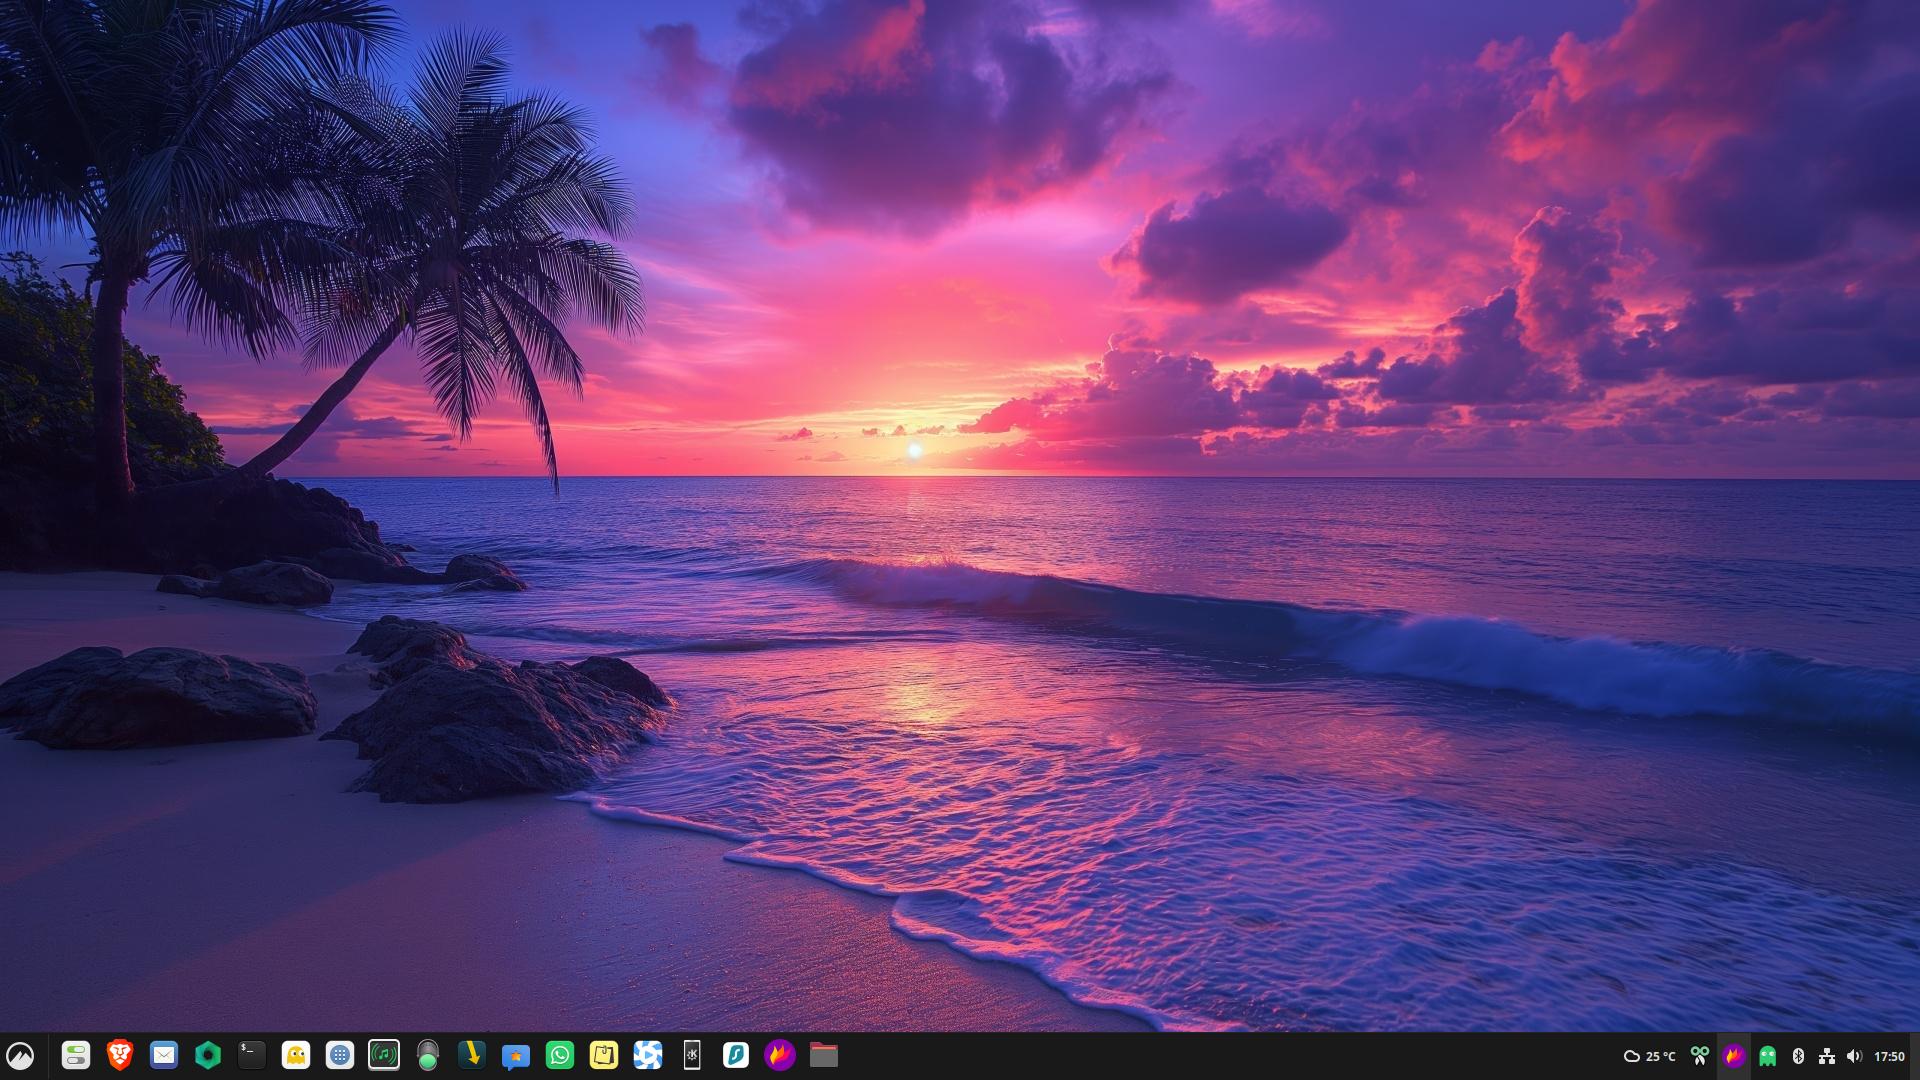Open the wired network tray menu
The image size is (1920, 1080).
[x=1826, y=1056]
